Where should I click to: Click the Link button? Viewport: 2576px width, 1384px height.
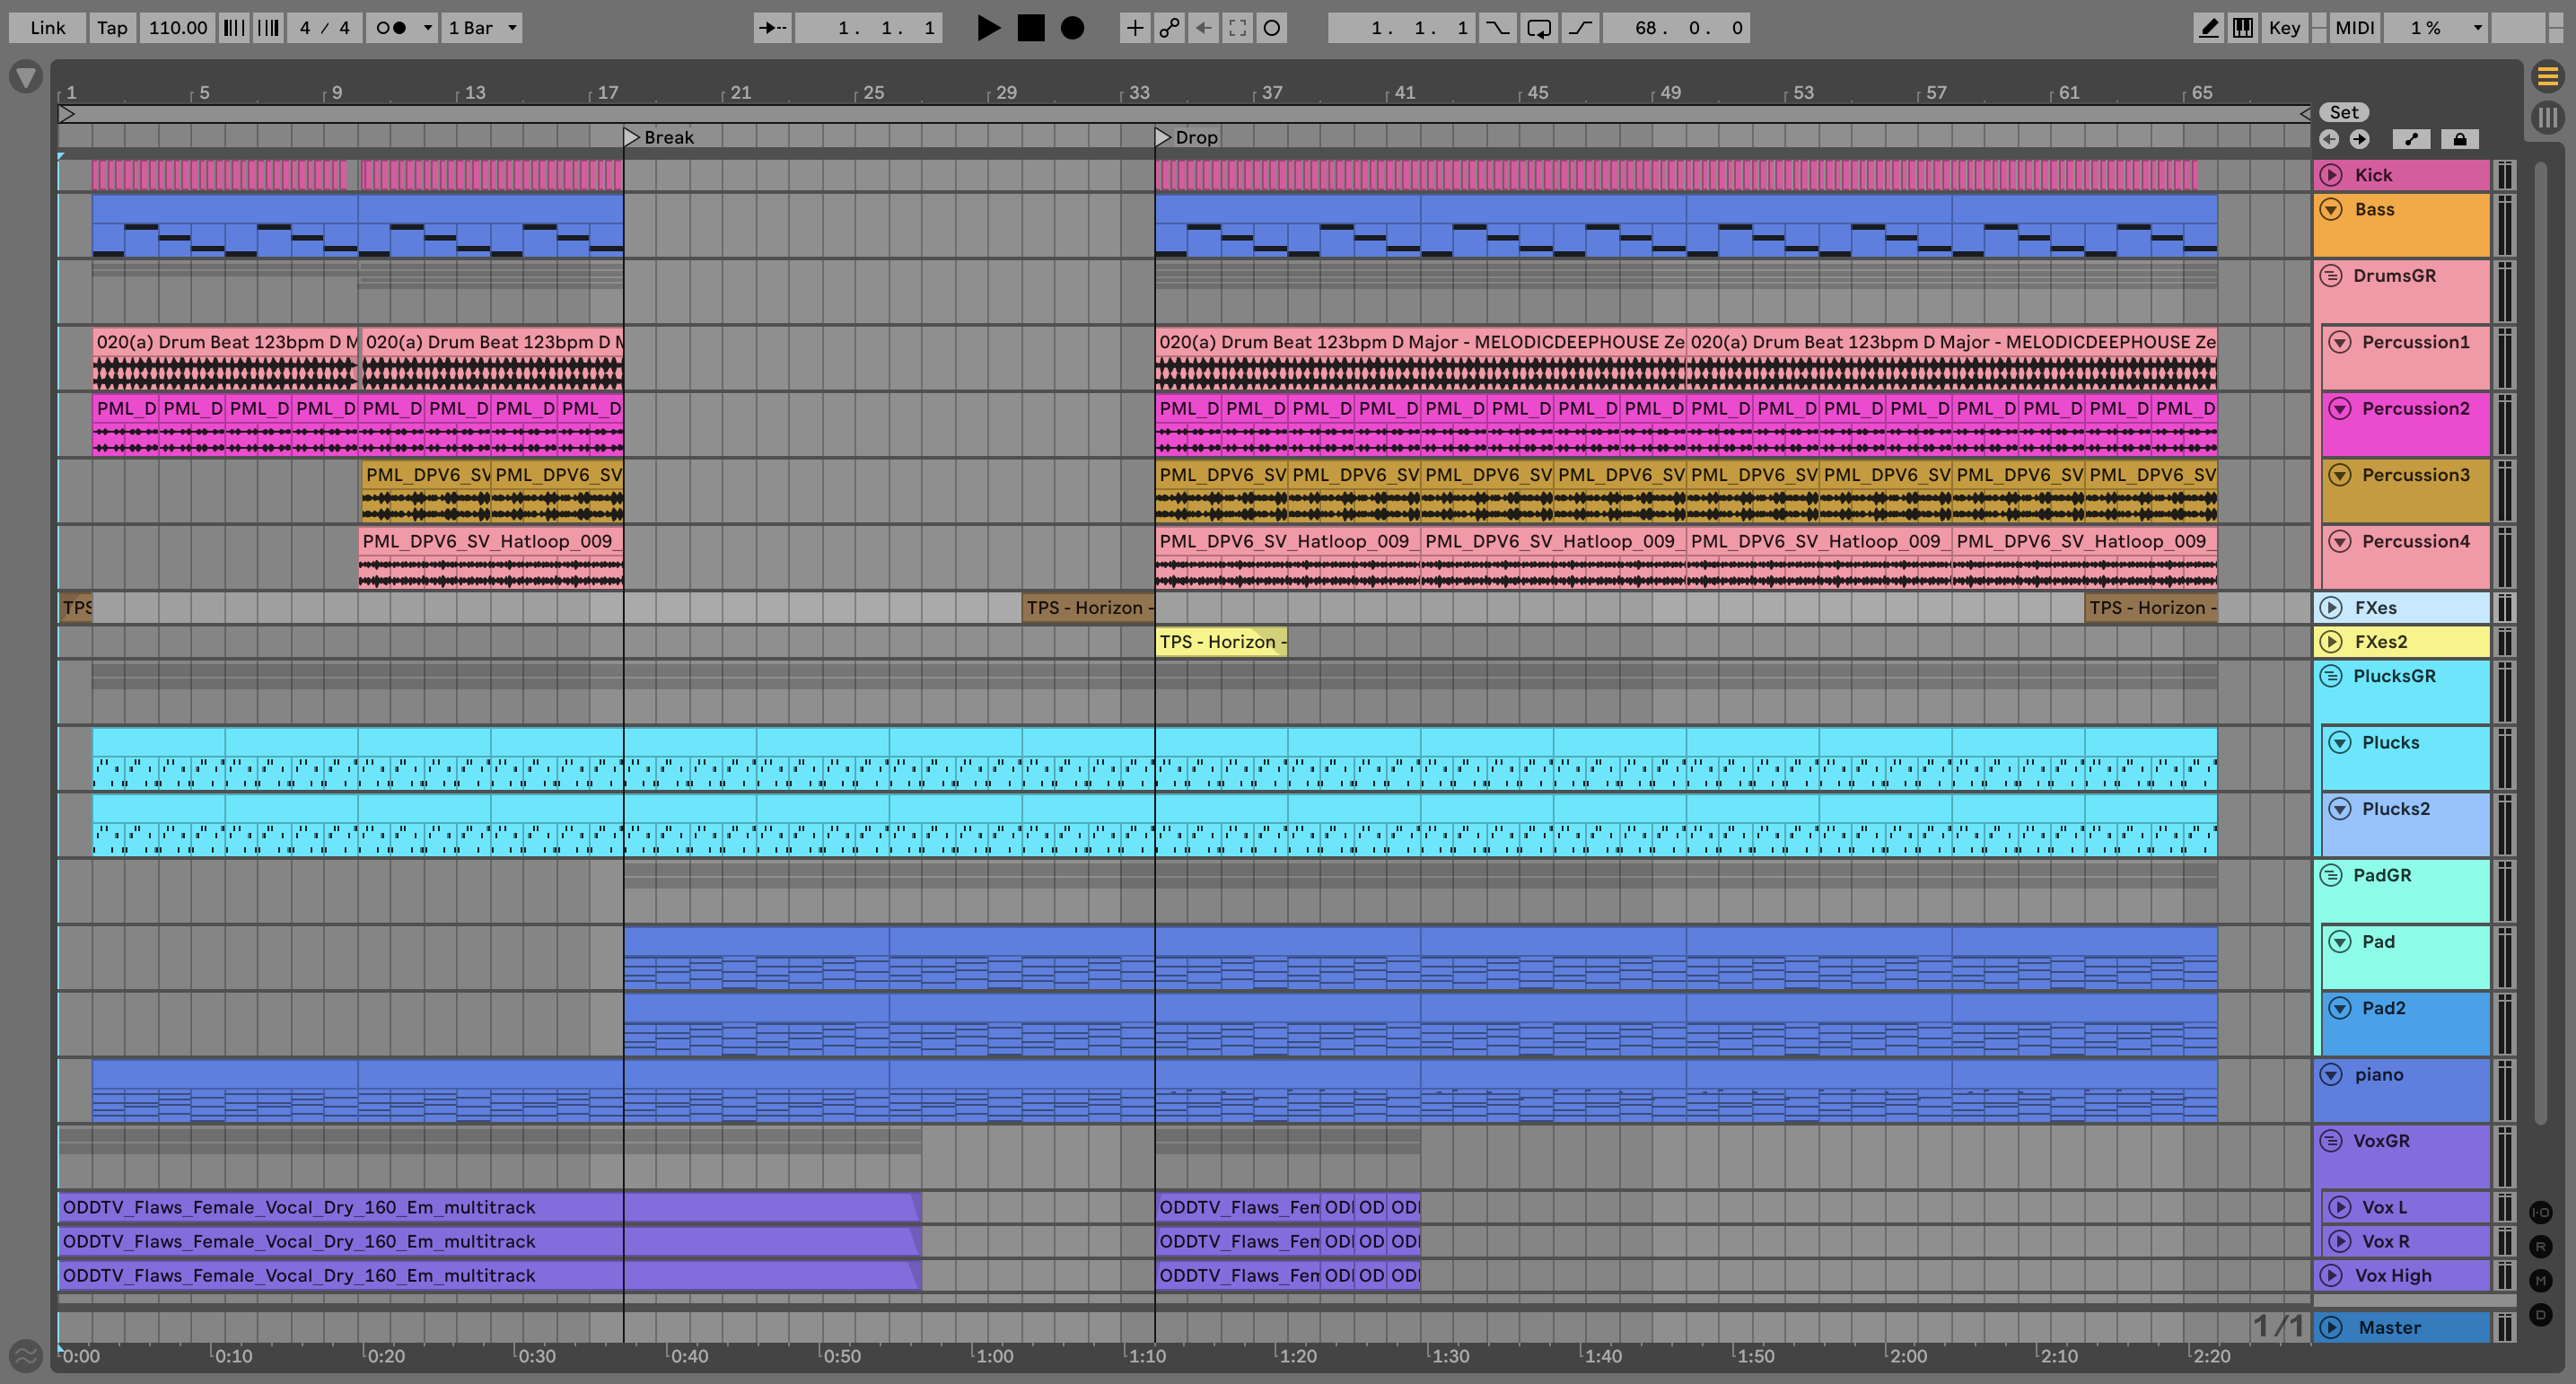47,28
